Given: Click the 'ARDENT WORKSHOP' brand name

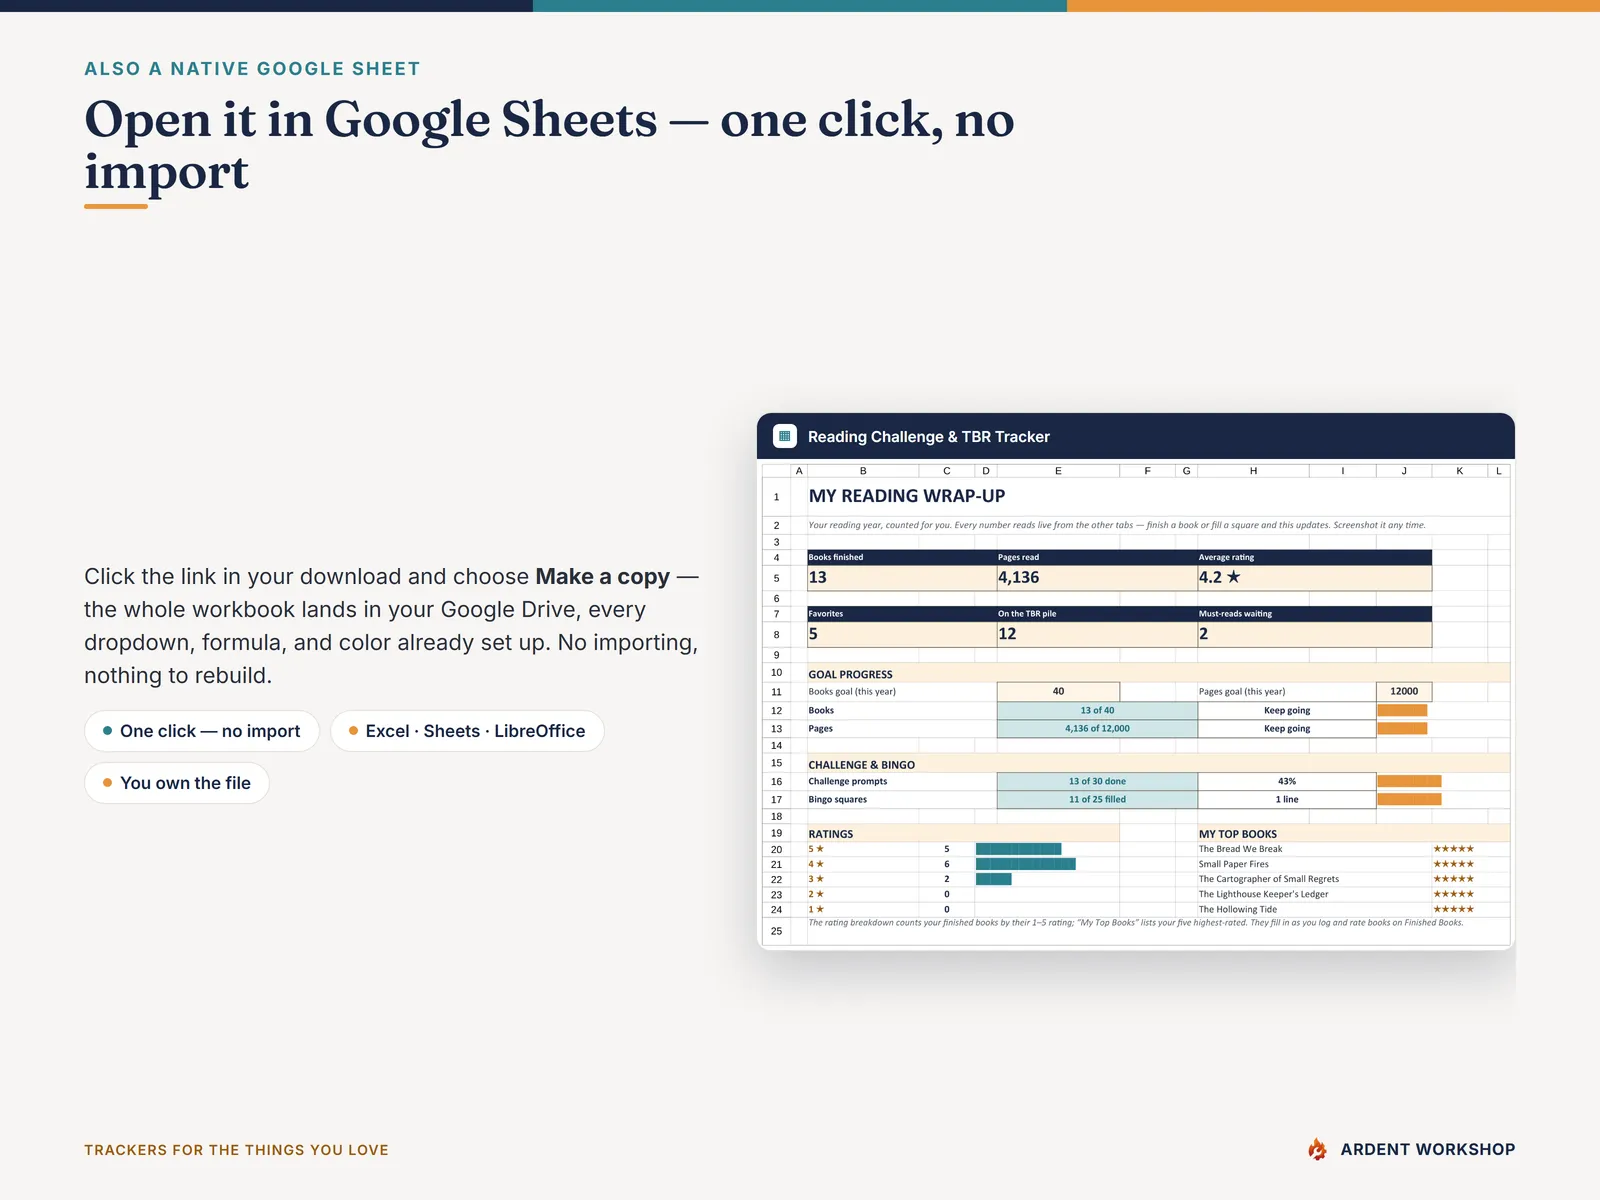Looking at the screenshot, I should point(1427,1150).
